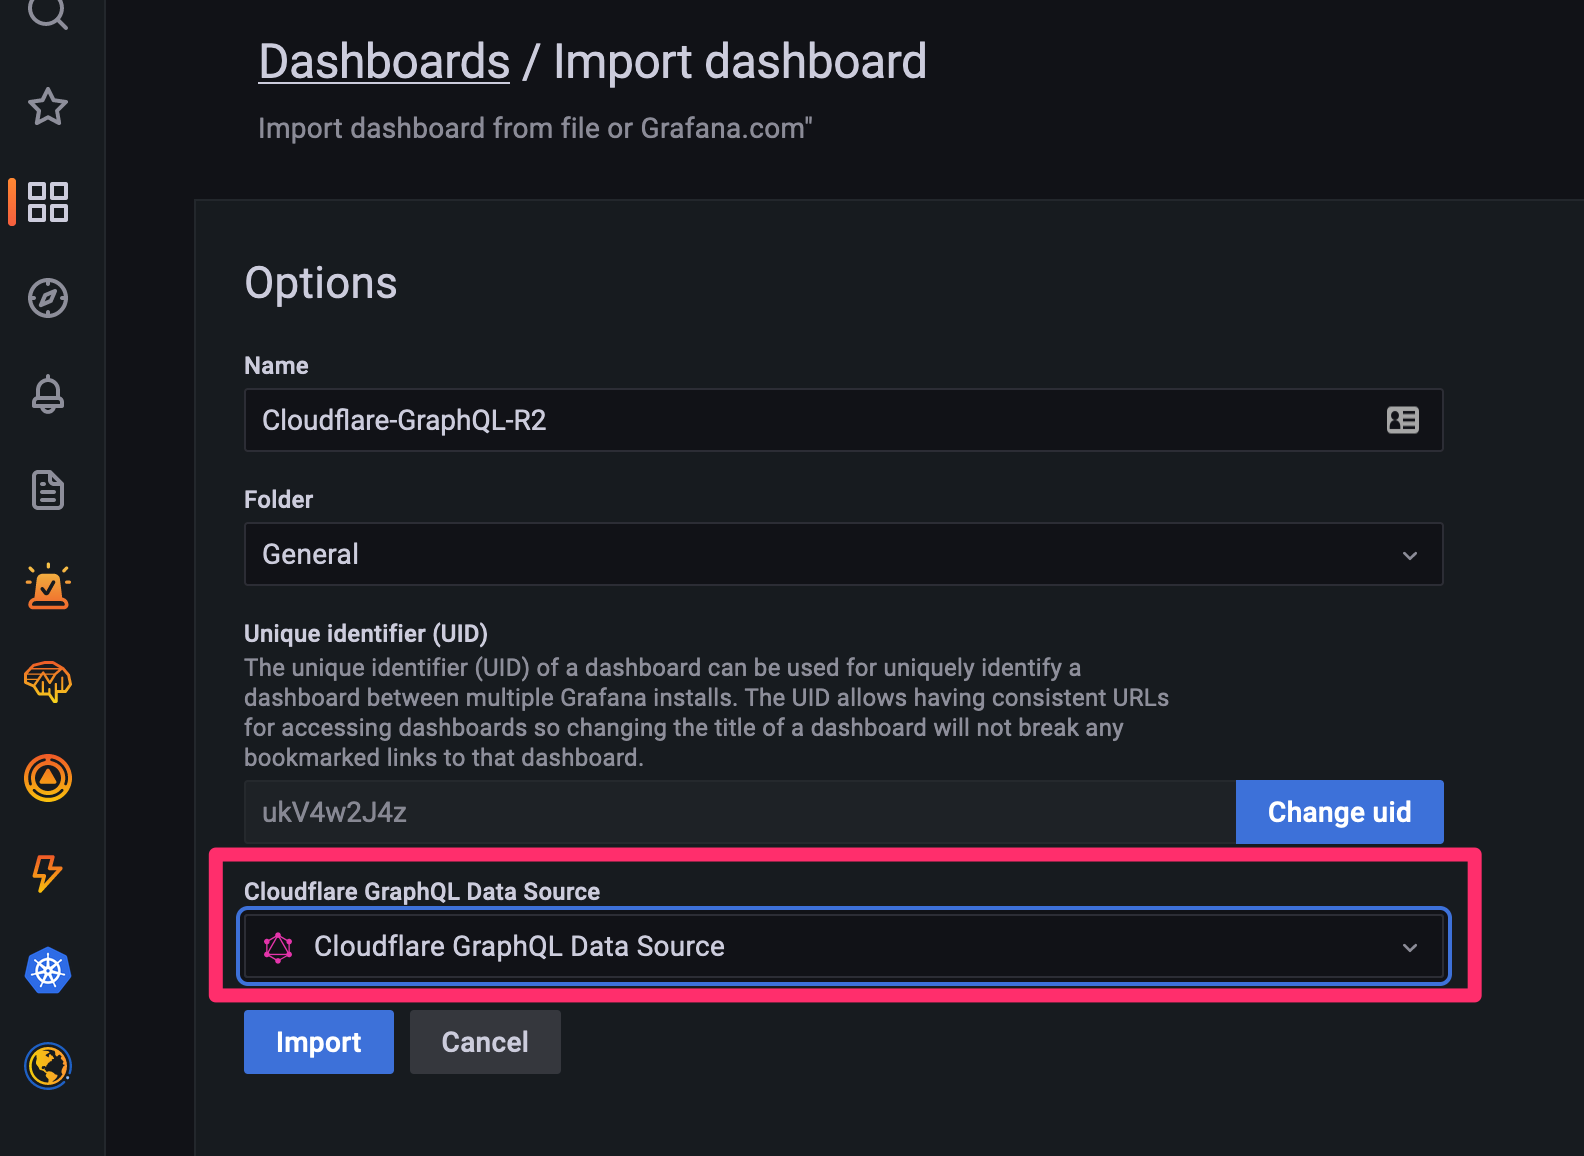Click the Dashboards breadcrumb link

point(384,62)
